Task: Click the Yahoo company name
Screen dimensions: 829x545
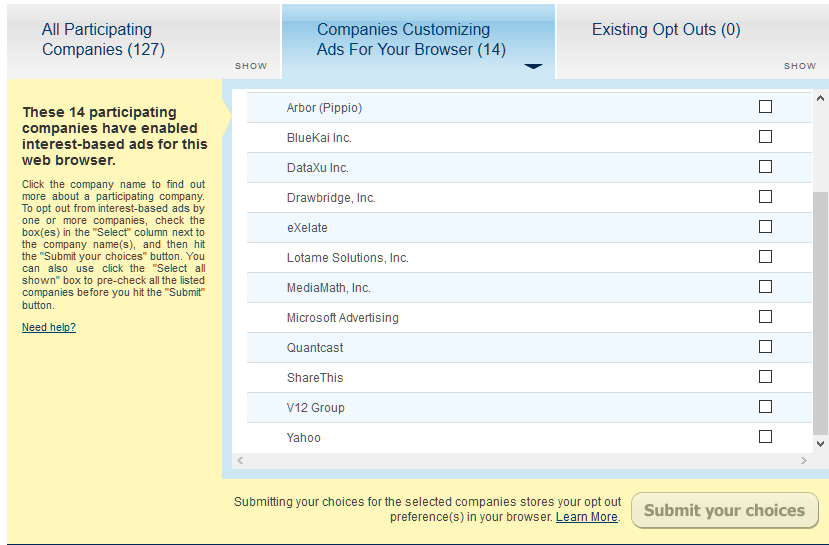Action: pos(303,438)
